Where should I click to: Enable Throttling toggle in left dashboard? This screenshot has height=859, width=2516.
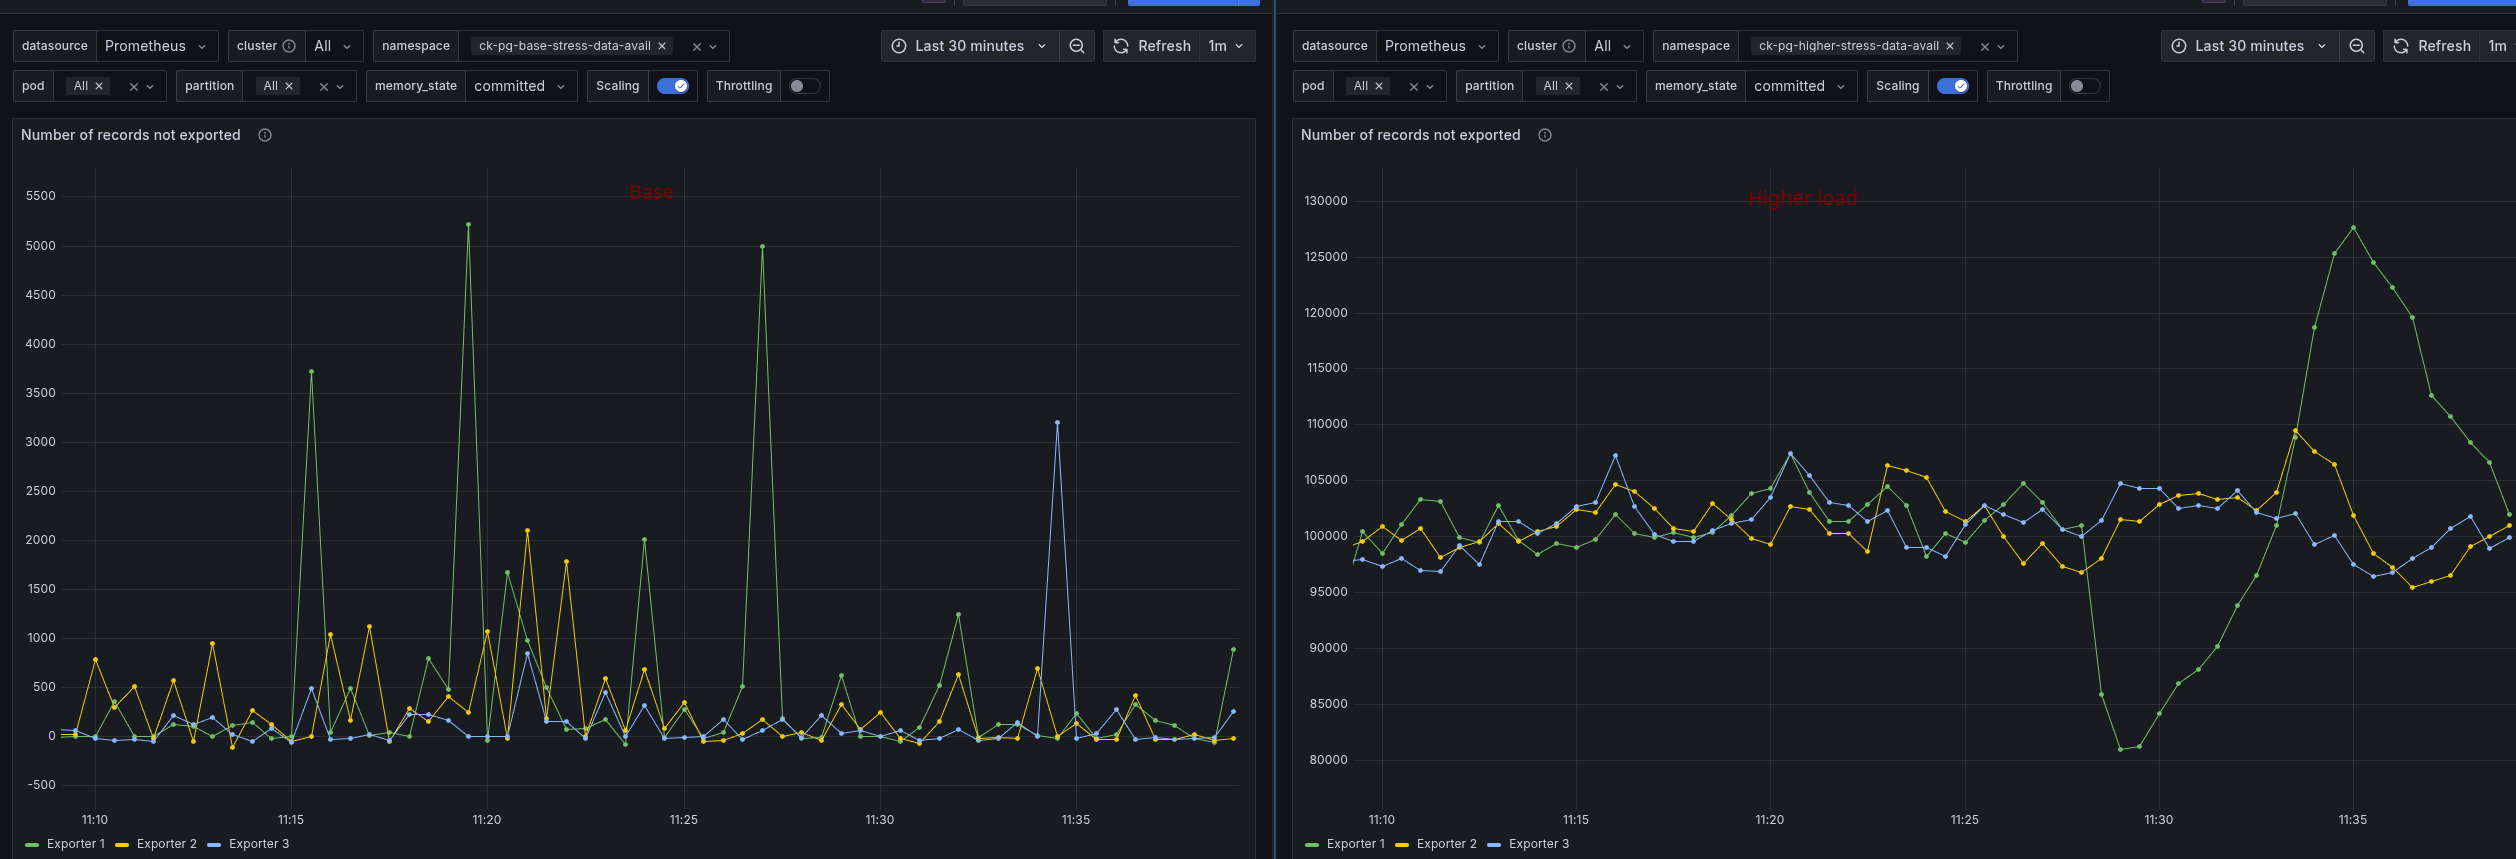[804, 86]
